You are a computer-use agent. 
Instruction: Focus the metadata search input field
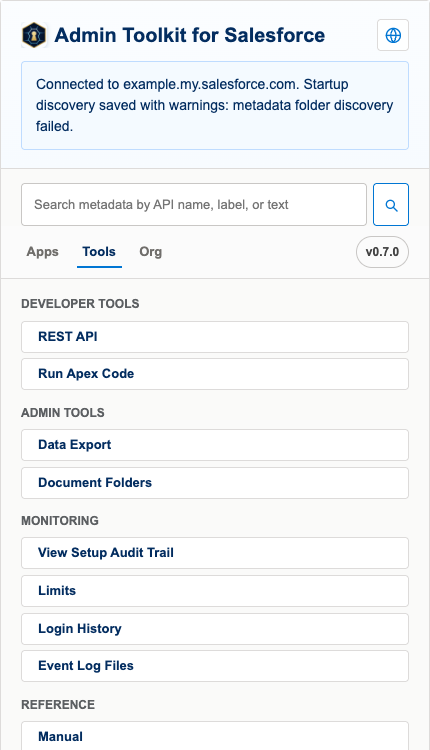point(194,205)
